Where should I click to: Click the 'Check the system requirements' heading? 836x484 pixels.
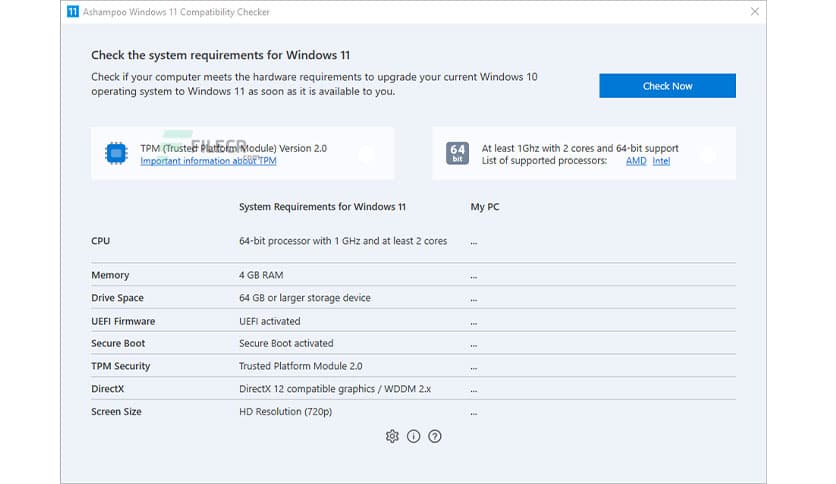tap(220, 55)
